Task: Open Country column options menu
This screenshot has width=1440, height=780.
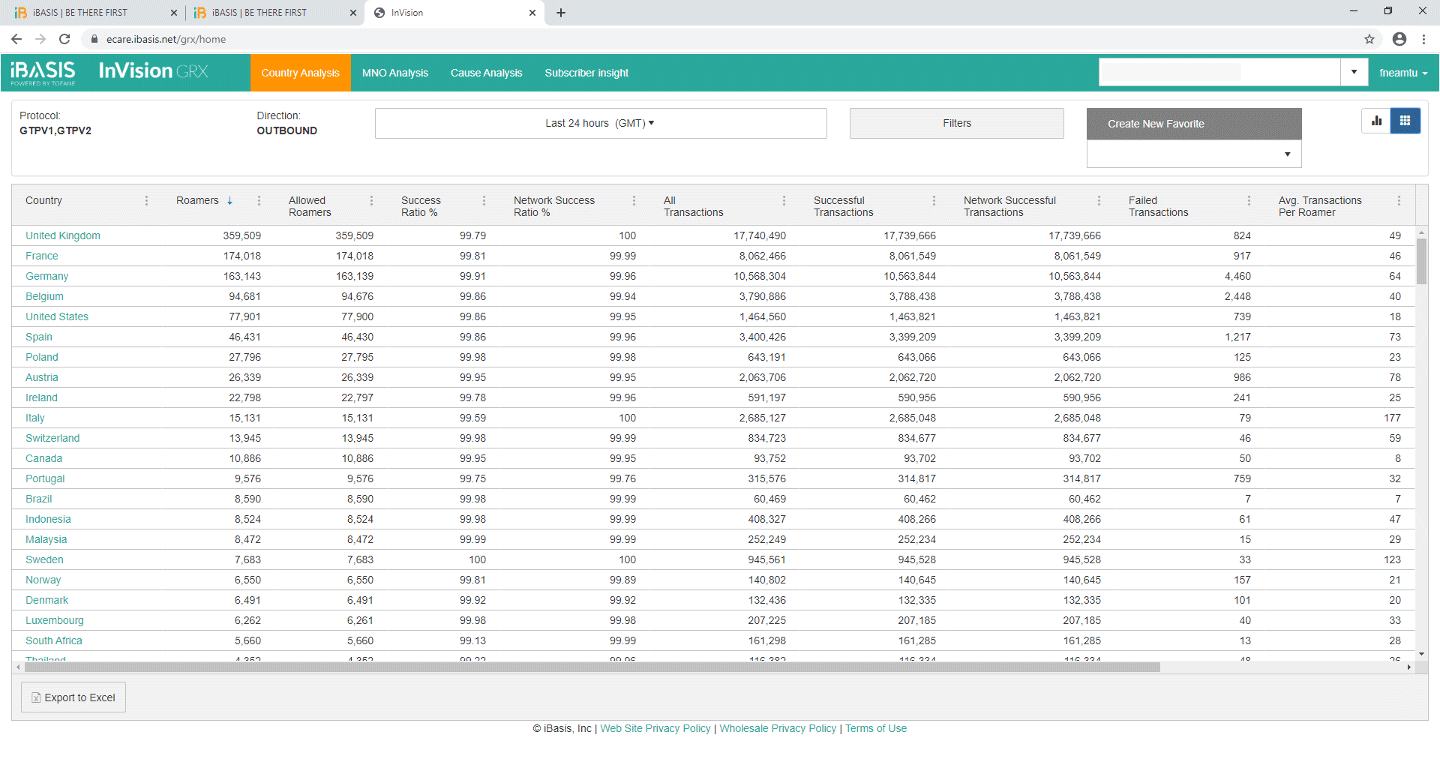Action: click(147, 201)
